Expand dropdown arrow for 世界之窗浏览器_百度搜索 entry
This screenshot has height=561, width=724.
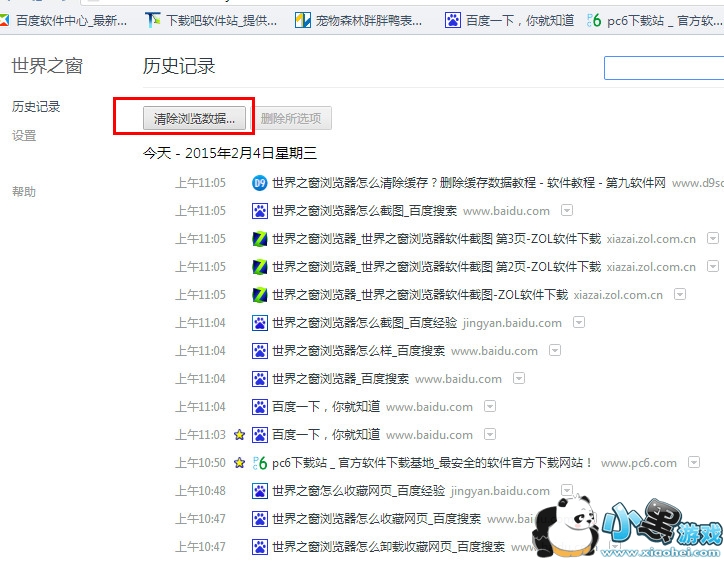[x=519, y=379]
